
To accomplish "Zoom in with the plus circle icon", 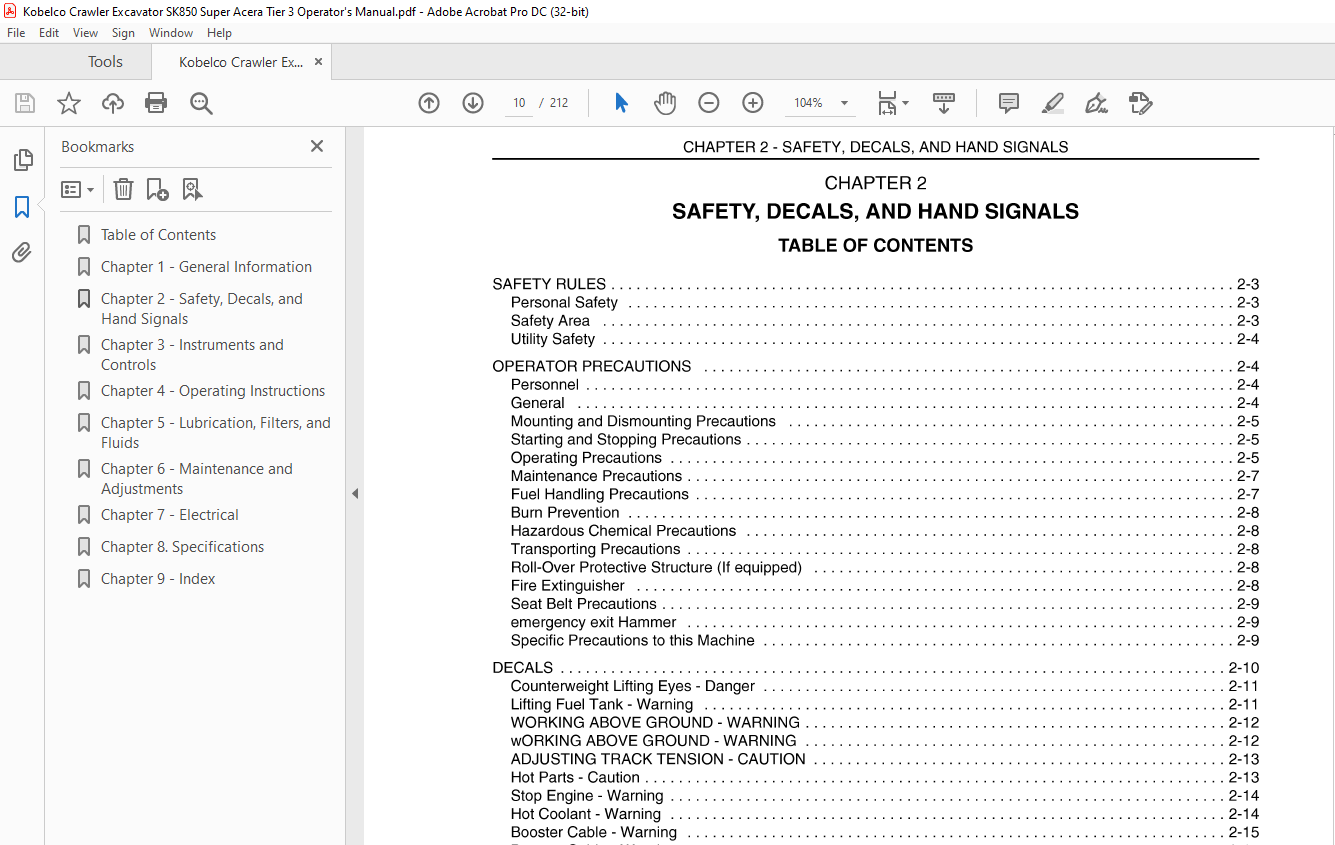I will tap(753, 103).
